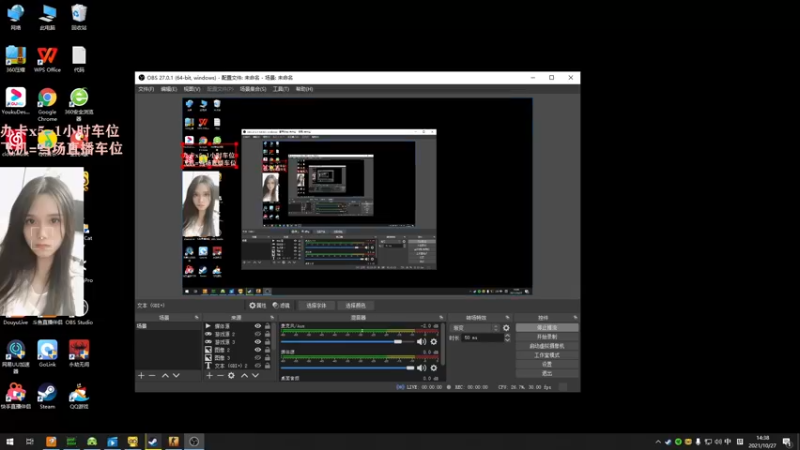Open Steam desktop shortcut
Image resolution: width=800 pixels, height=450 pixels.
point(47,396)
